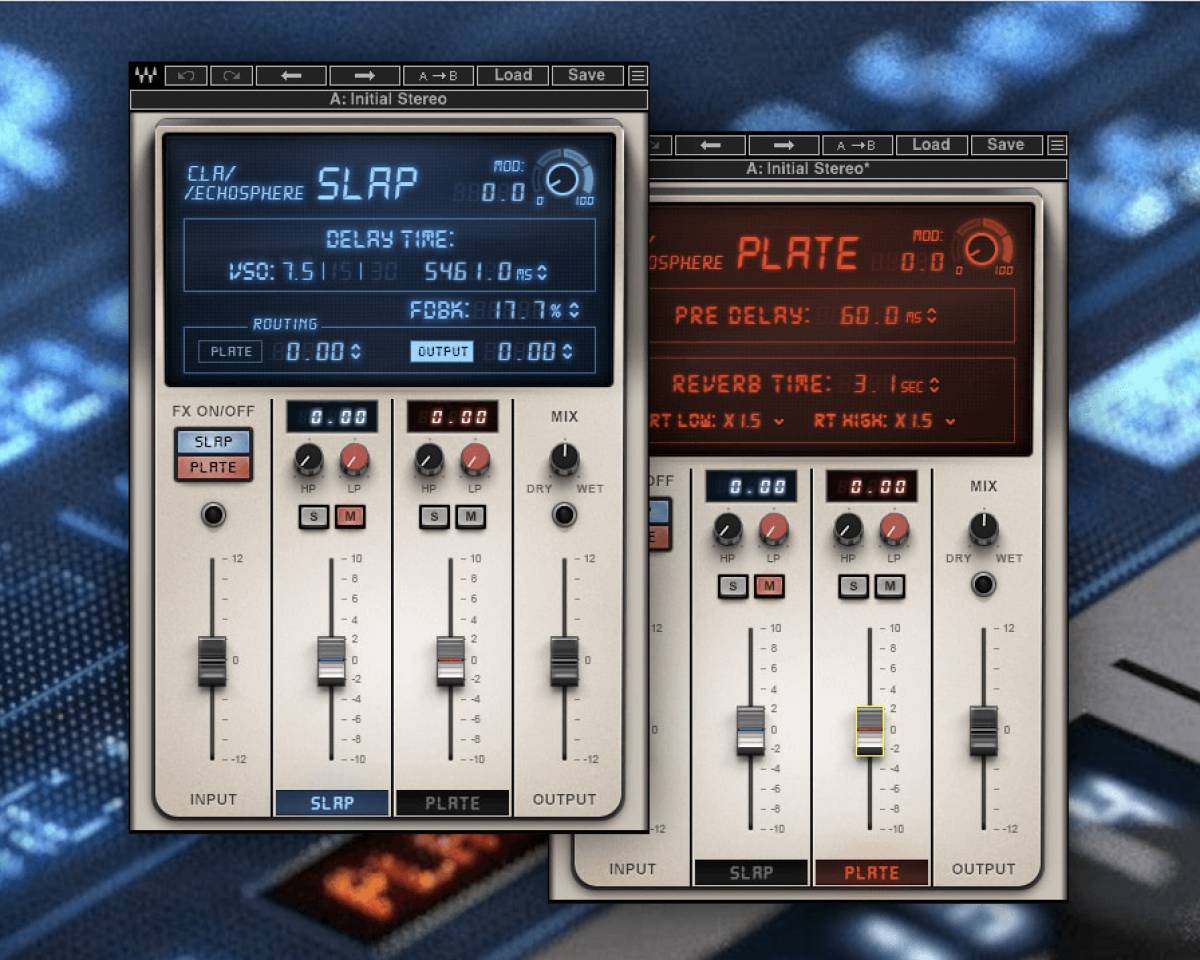Disable the PLATE effect toggle
The height and width of the screenshot is (960, 1200).
[213, 465]
